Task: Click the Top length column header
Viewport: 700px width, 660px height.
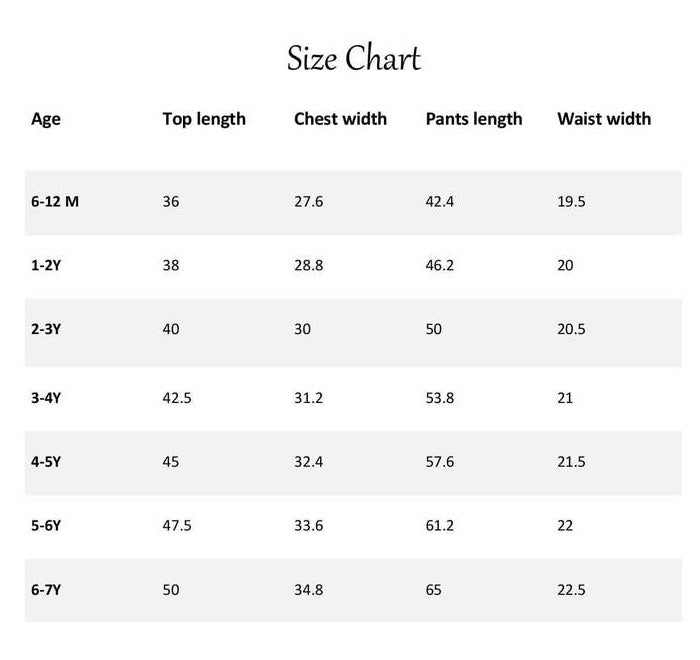Action: (x=204, y=119)
